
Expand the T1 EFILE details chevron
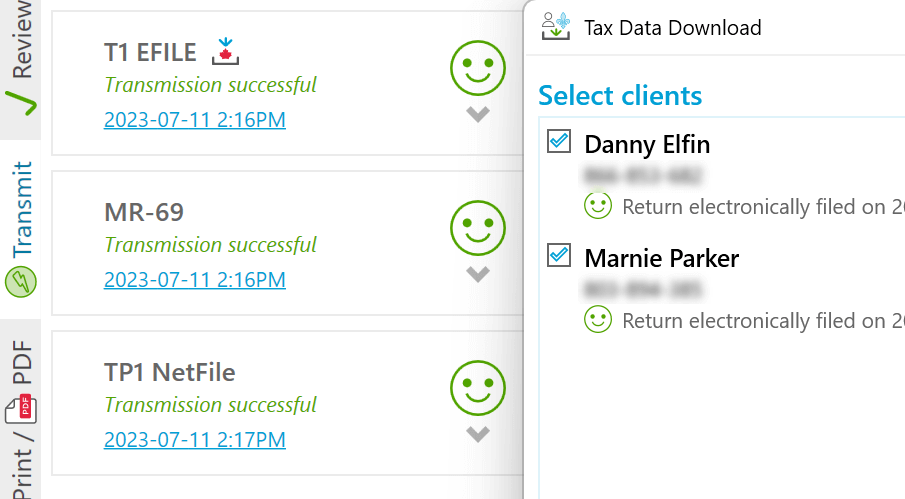point(478,114)
